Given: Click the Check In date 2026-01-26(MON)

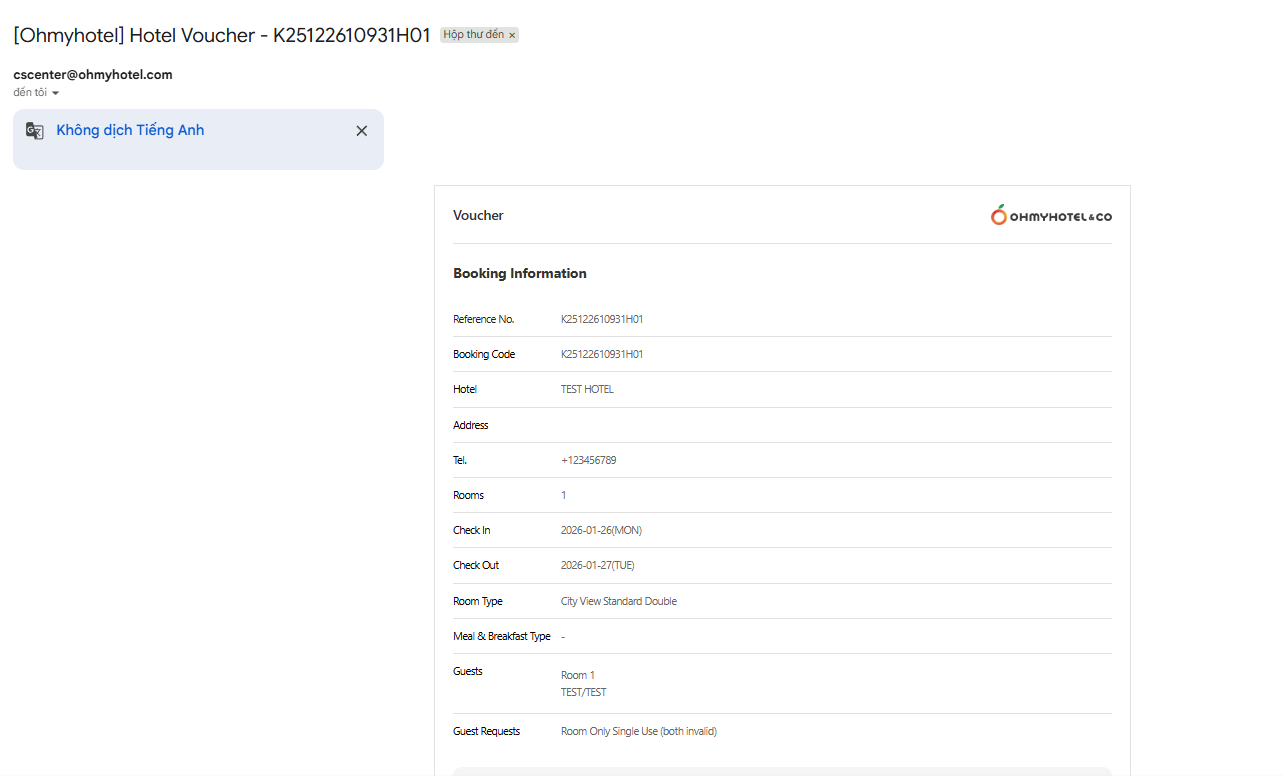Looking at the screenshot, I should coord(601,530).
